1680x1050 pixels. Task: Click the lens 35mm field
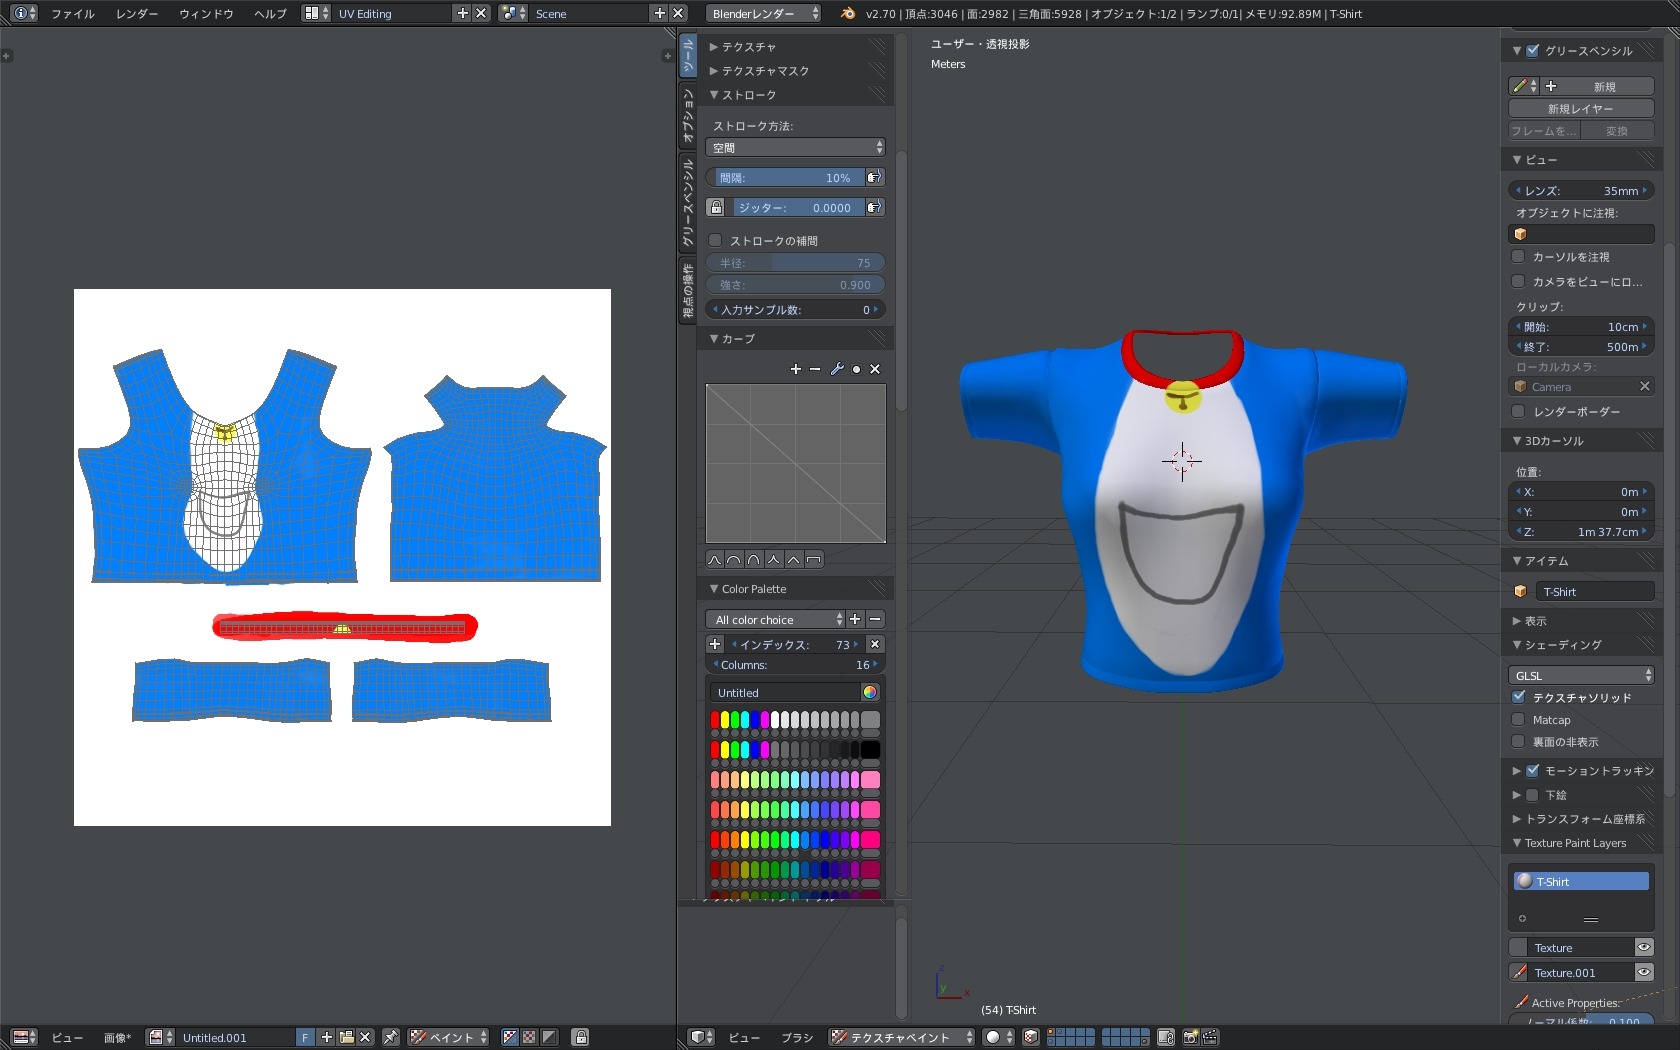coord(1581,190)
